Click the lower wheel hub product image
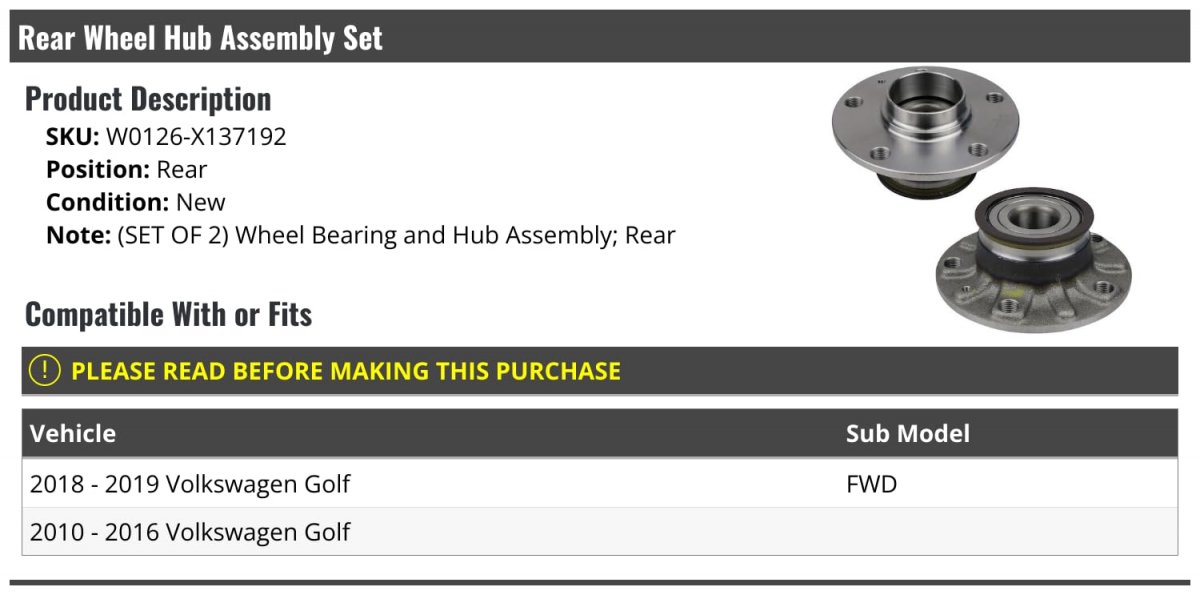 click(x=1032, y=260)
